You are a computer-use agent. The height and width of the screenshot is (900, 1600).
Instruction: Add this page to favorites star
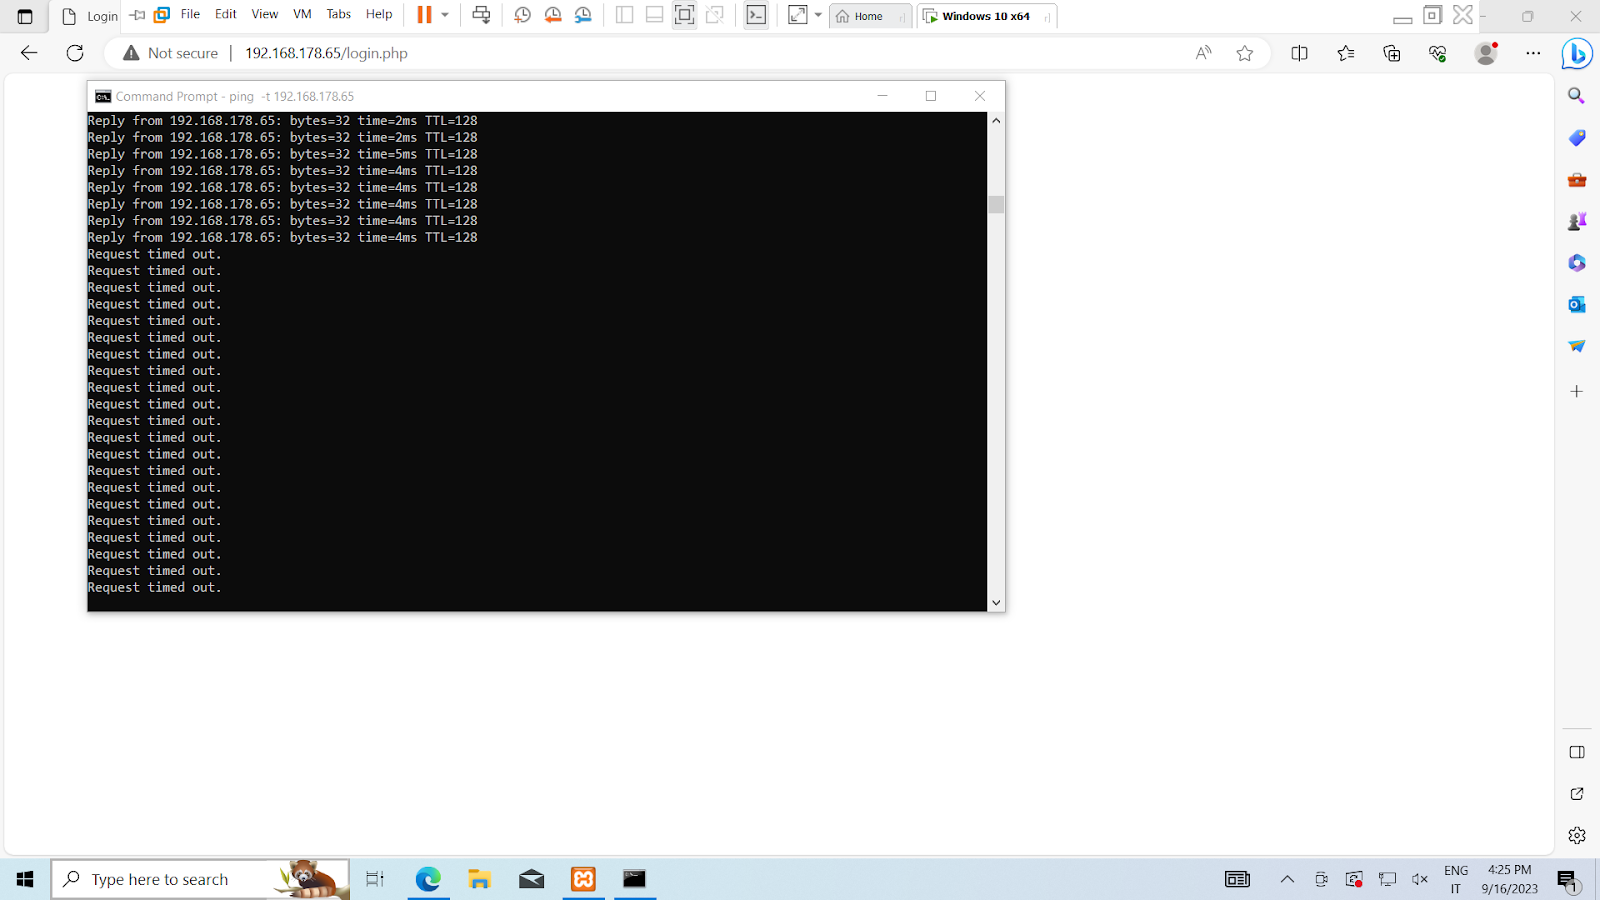(1244, 53)
